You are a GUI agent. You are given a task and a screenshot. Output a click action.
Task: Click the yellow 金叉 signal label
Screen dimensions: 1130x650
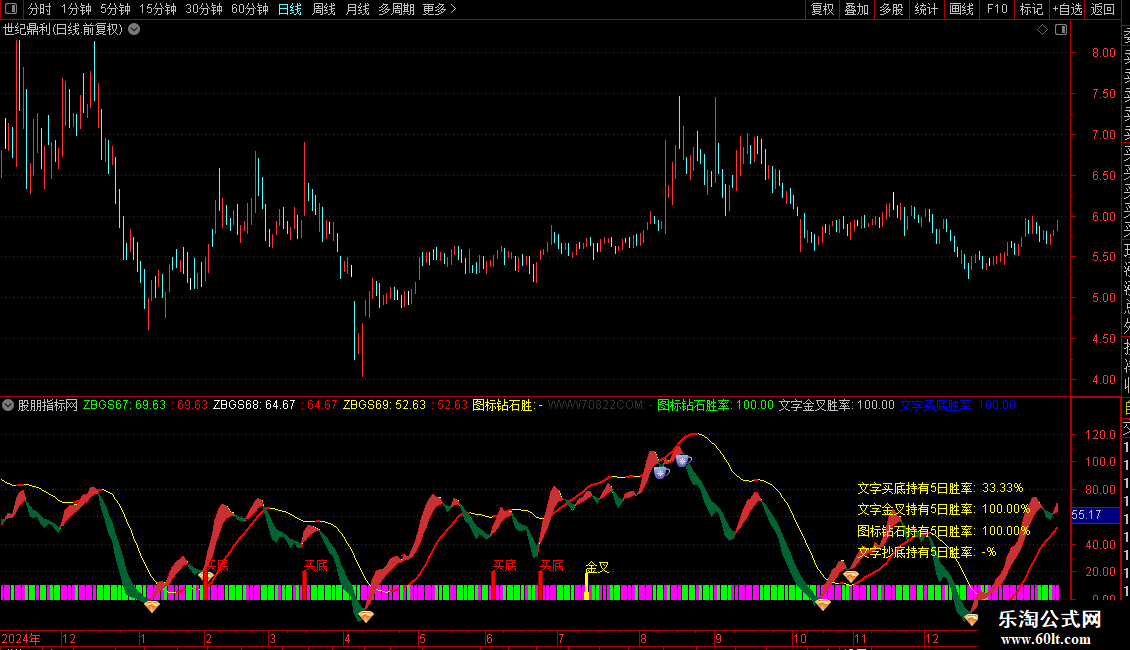click(x=597, y=567)
